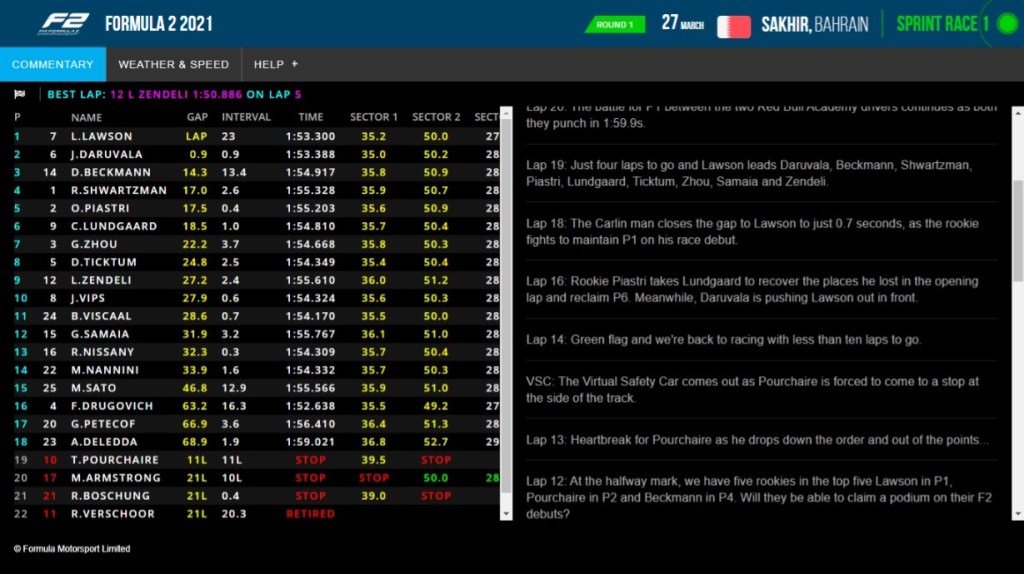Viewport: 1024px width, 574px height.
Task: Click the commentary panel scroll down arrow
Action: (1017, 514)
